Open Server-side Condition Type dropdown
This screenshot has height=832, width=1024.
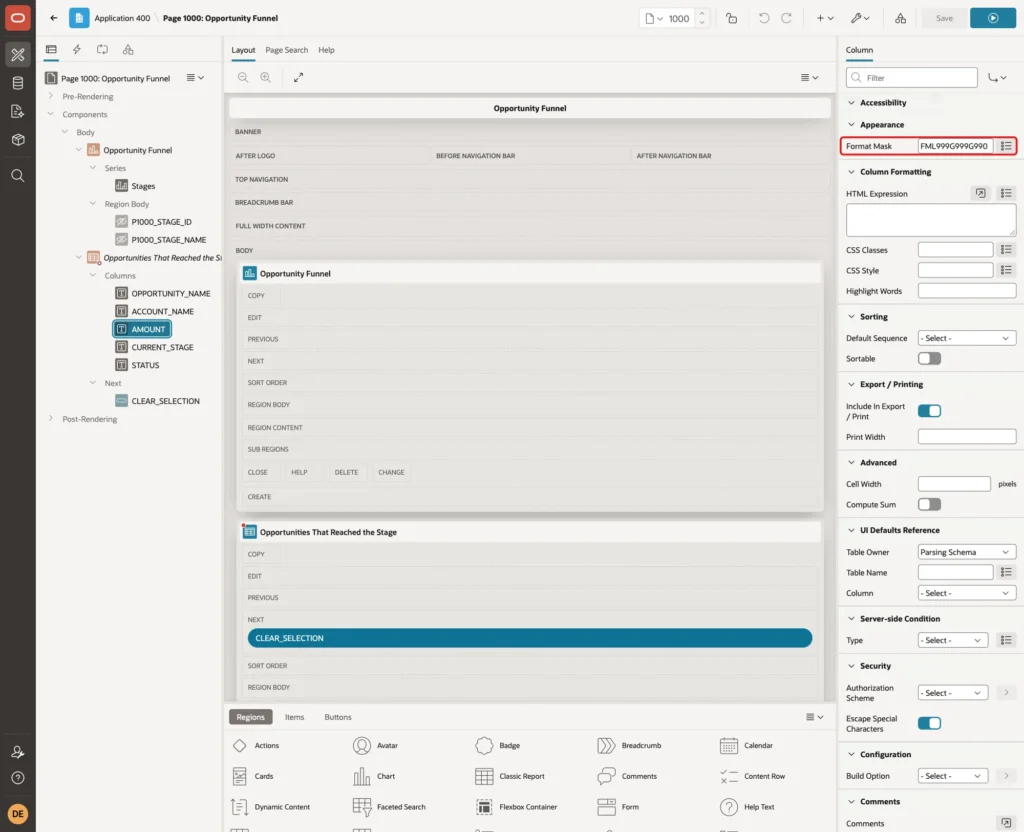pos(952,641)
